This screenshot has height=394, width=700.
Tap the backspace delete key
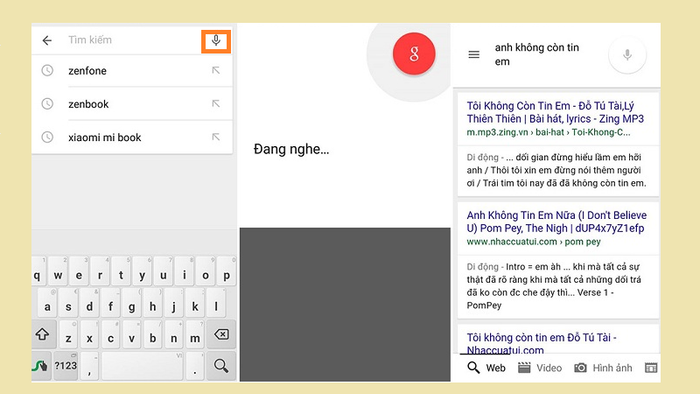221,334
